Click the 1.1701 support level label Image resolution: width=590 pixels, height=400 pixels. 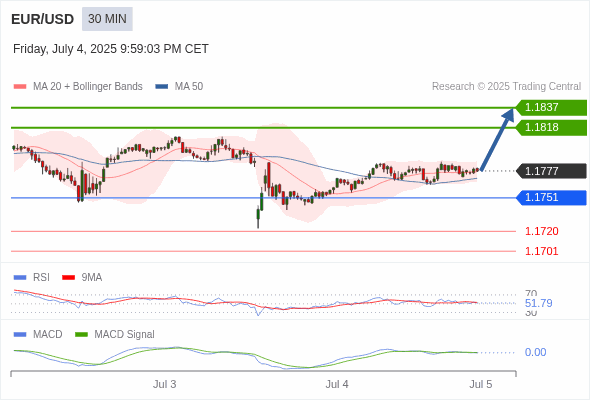point(541,251)
